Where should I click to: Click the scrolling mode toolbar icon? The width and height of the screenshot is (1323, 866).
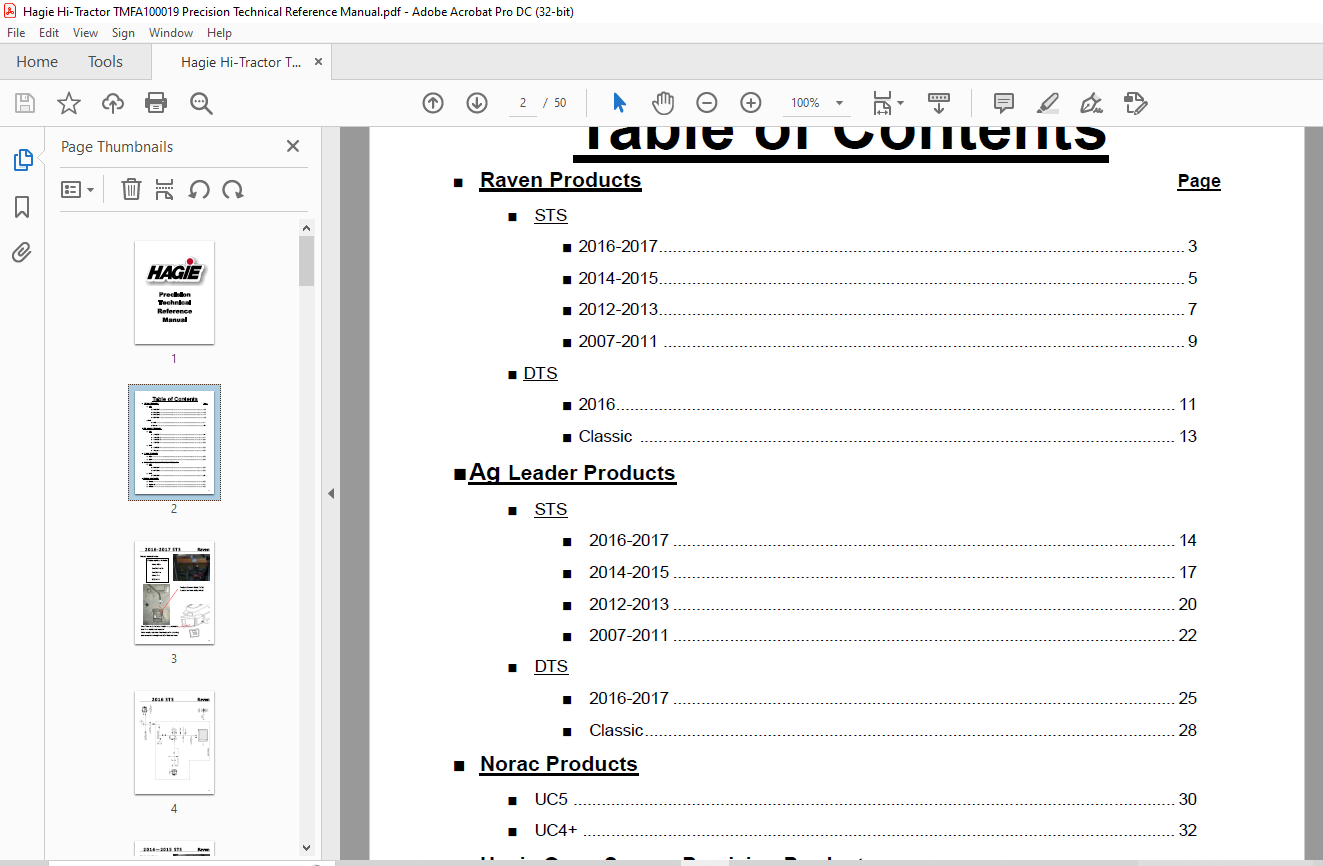click(939, 103)
